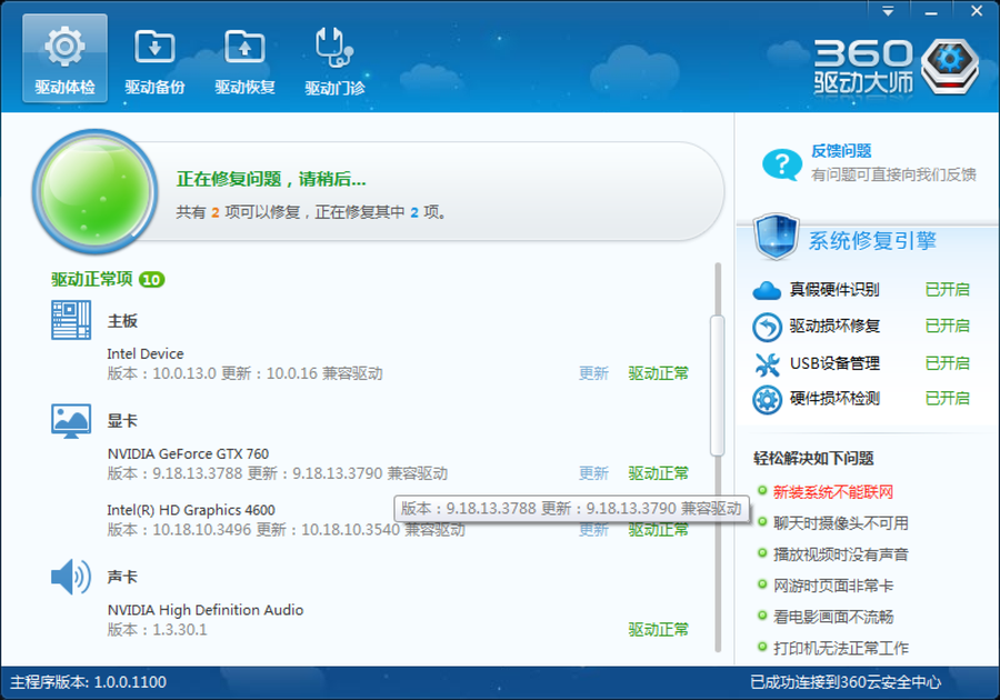Screen dimensions: 1000x700
Task: Open 打印机无法正常工作 help link
Action: point(841,648)
